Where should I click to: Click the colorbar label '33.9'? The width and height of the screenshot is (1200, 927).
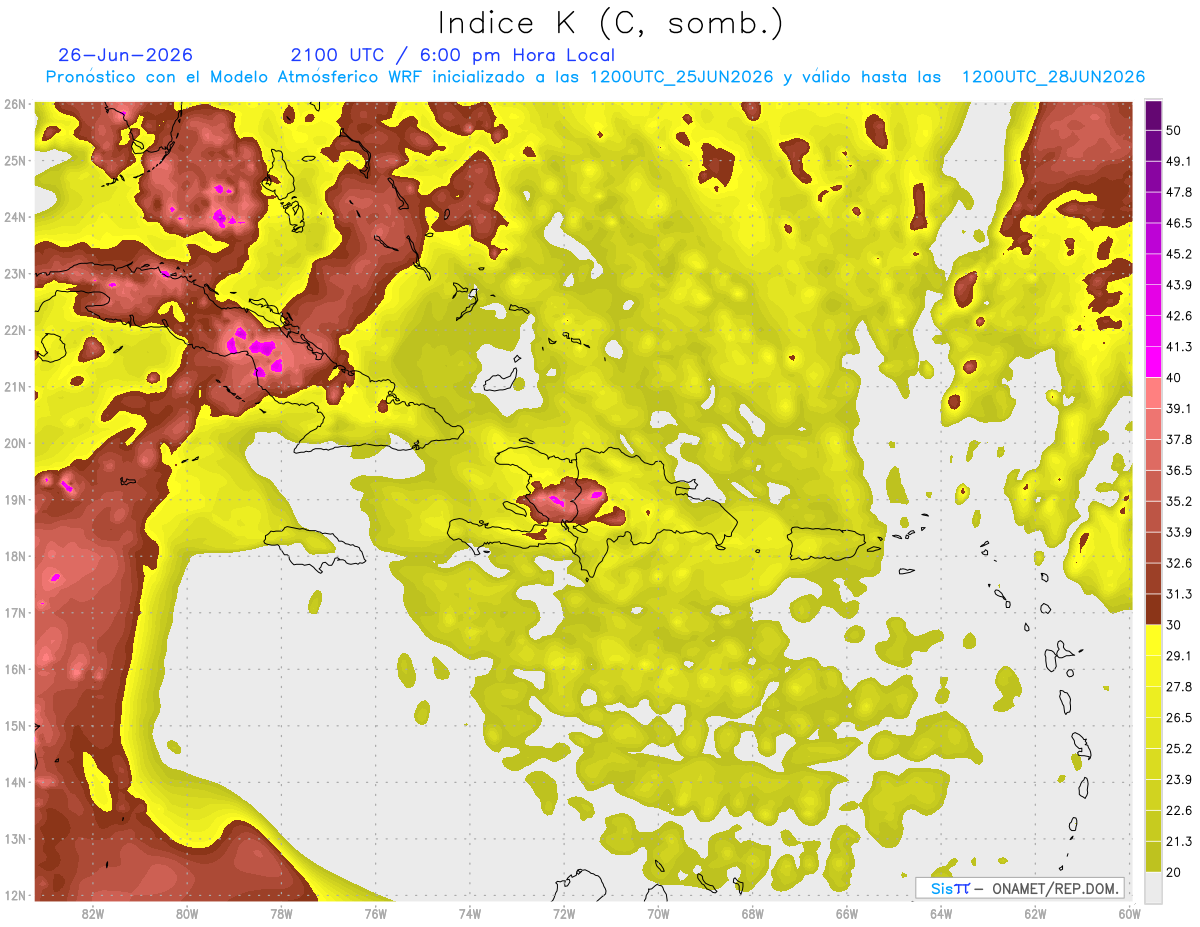pyautogui.click(x=1178, y=532)
